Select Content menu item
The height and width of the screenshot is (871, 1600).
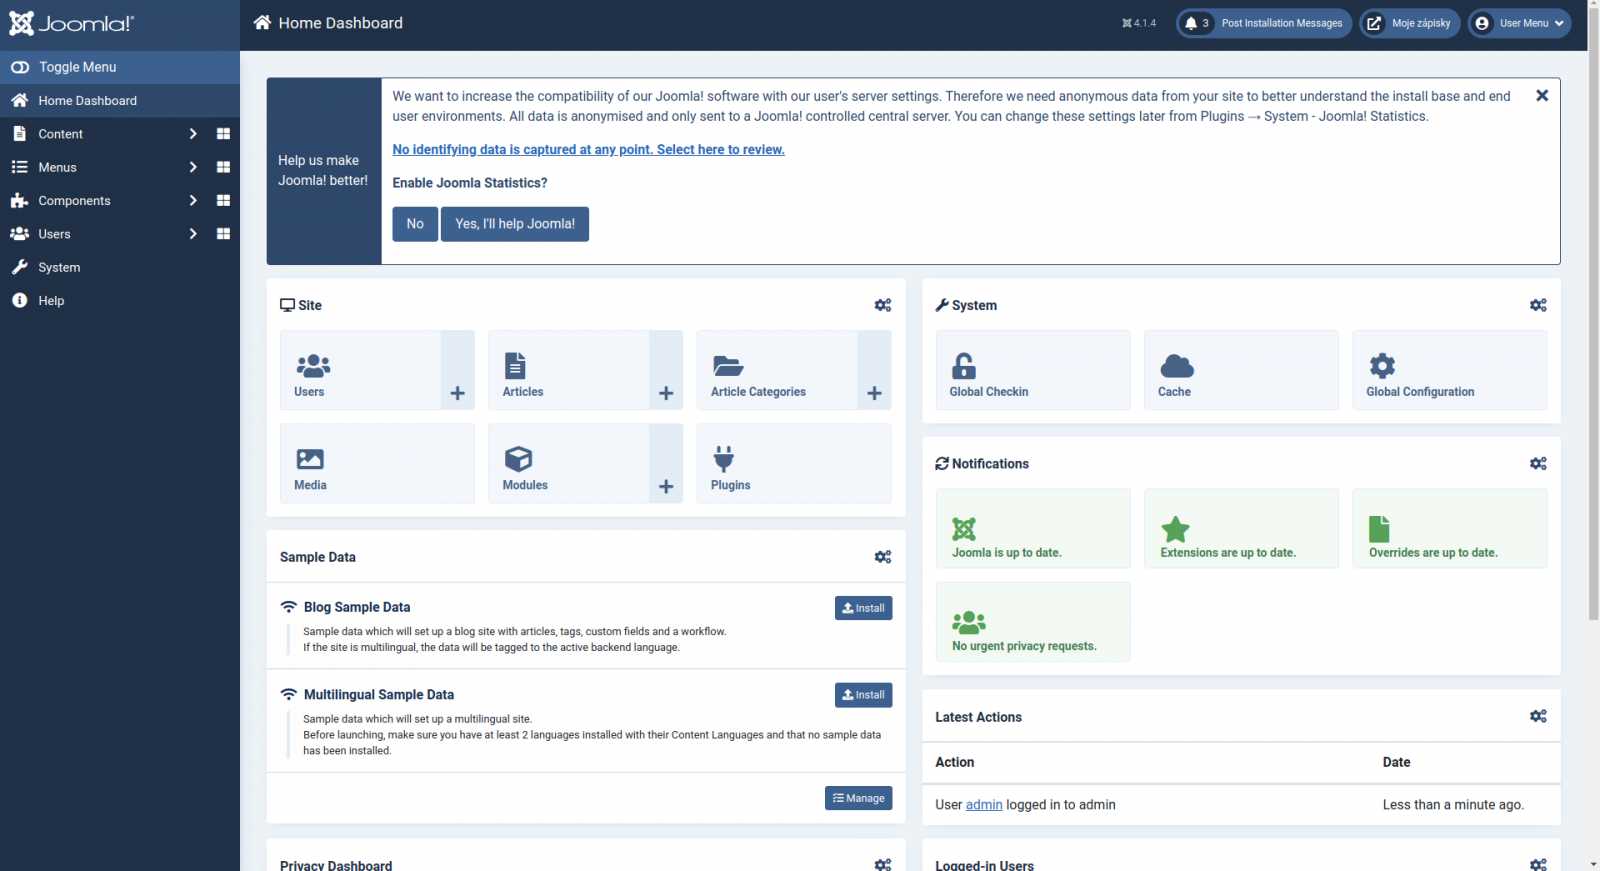coord(60,134)
